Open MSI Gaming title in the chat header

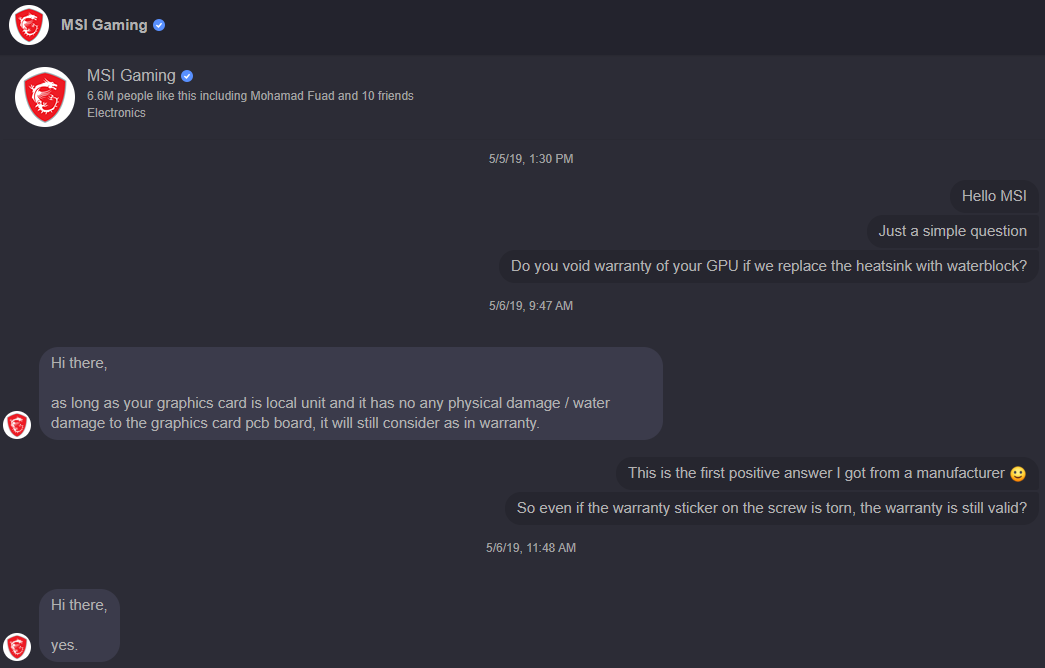(104, 25)
